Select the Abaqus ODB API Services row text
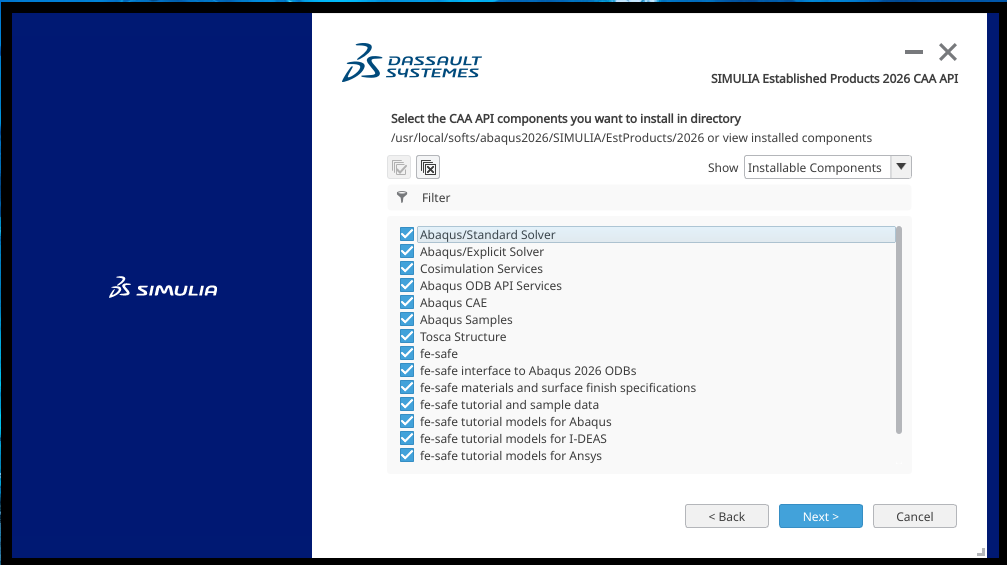 pos(491,286)
